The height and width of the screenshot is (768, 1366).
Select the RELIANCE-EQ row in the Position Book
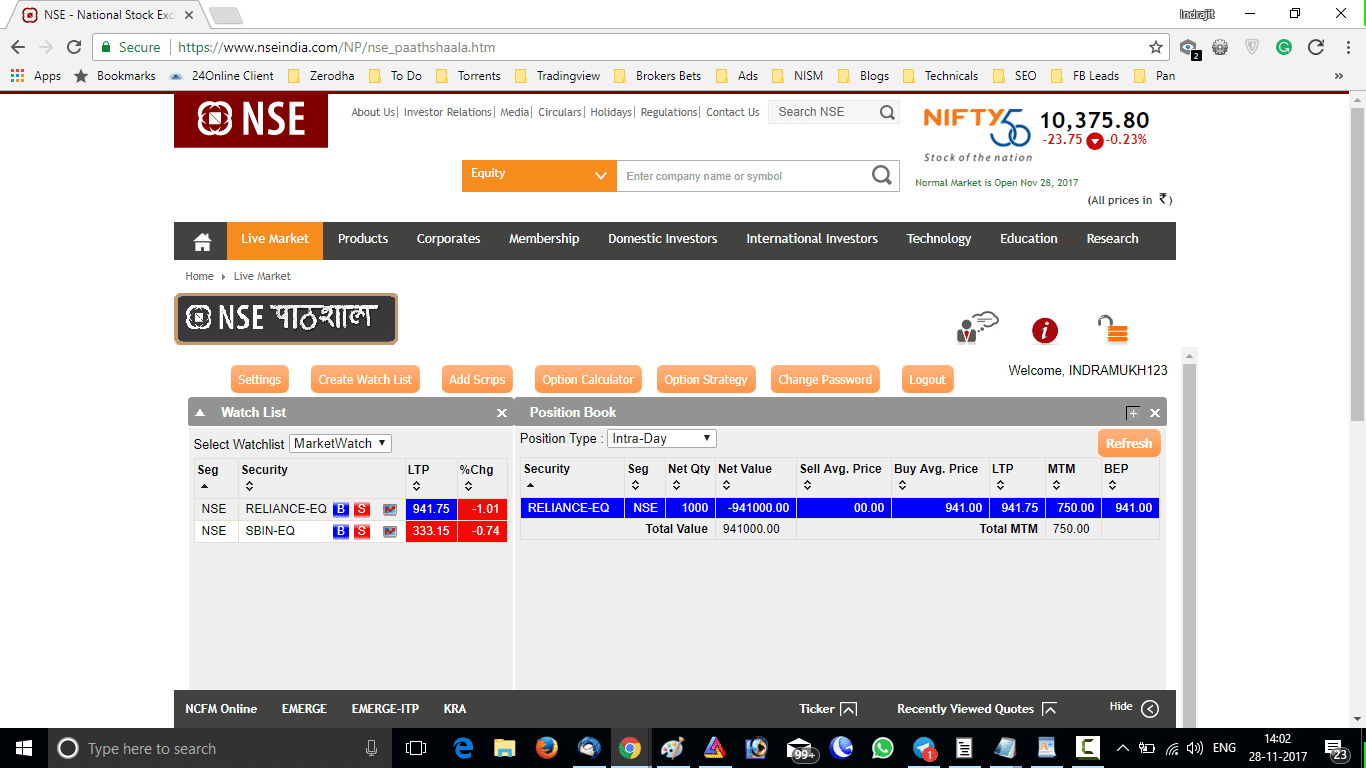point(839,508)
